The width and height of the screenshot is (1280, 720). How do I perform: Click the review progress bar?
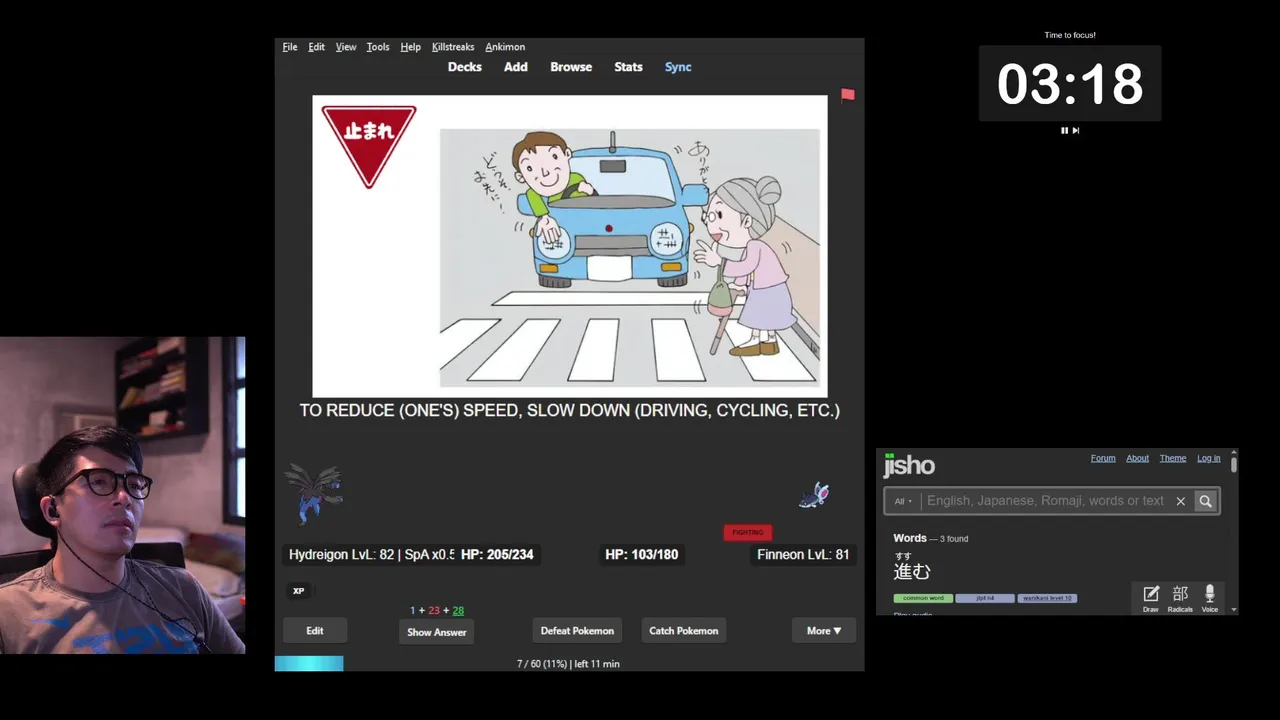(x=309, y=663)
